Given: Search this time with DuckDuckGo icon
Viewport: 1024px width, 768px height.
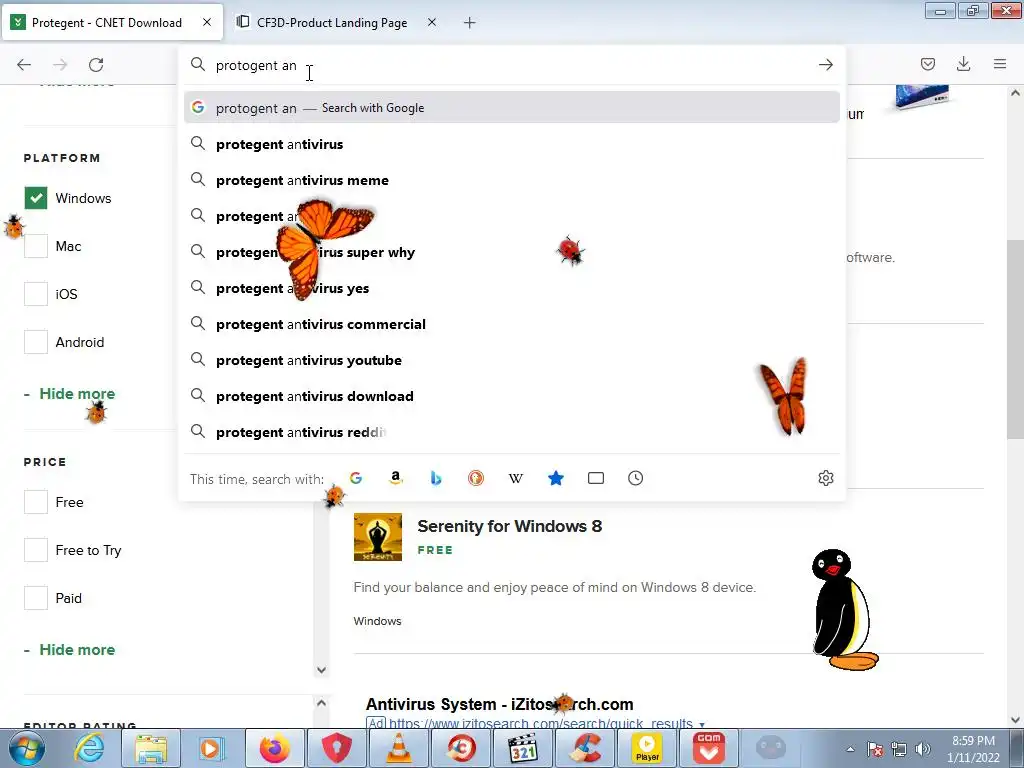Looking at the screenshot, I should (476, 478).
